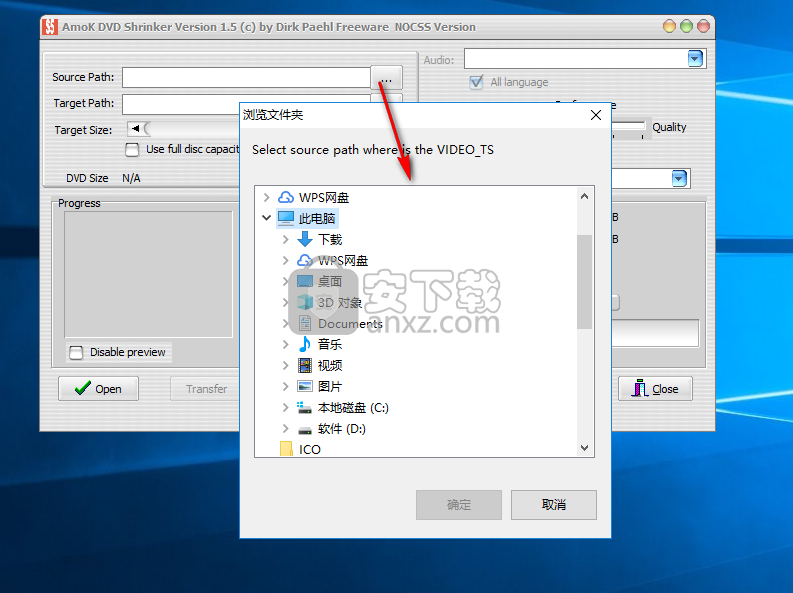793x593 pixels.
Task: Close the 浏览文件夹 dialog with X
Action: click(x=596, y=115)
